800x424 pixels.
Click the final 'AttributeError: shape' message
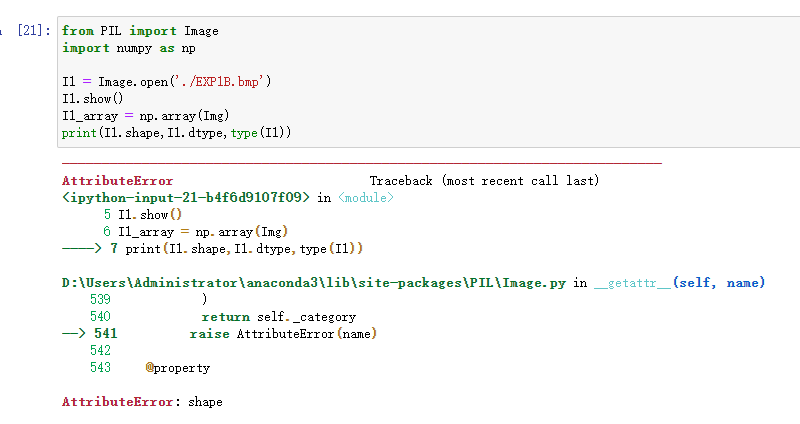(x=142, y=402)
